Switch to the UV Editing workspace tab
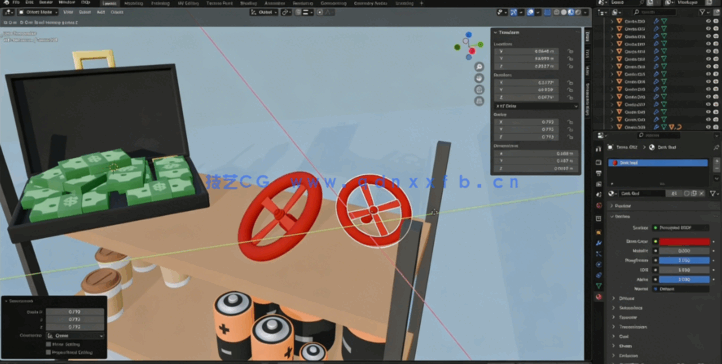 [x=188, y=3]
